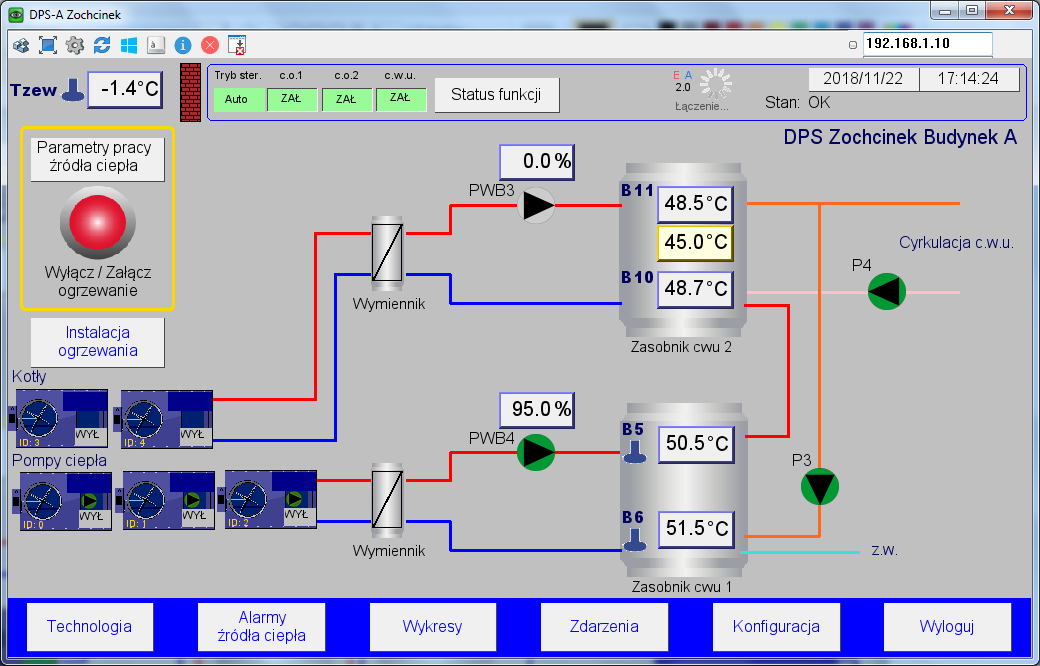Click the B10 48.7°C temperature value
Screen dimensions: 1040x666
[696, 289]
